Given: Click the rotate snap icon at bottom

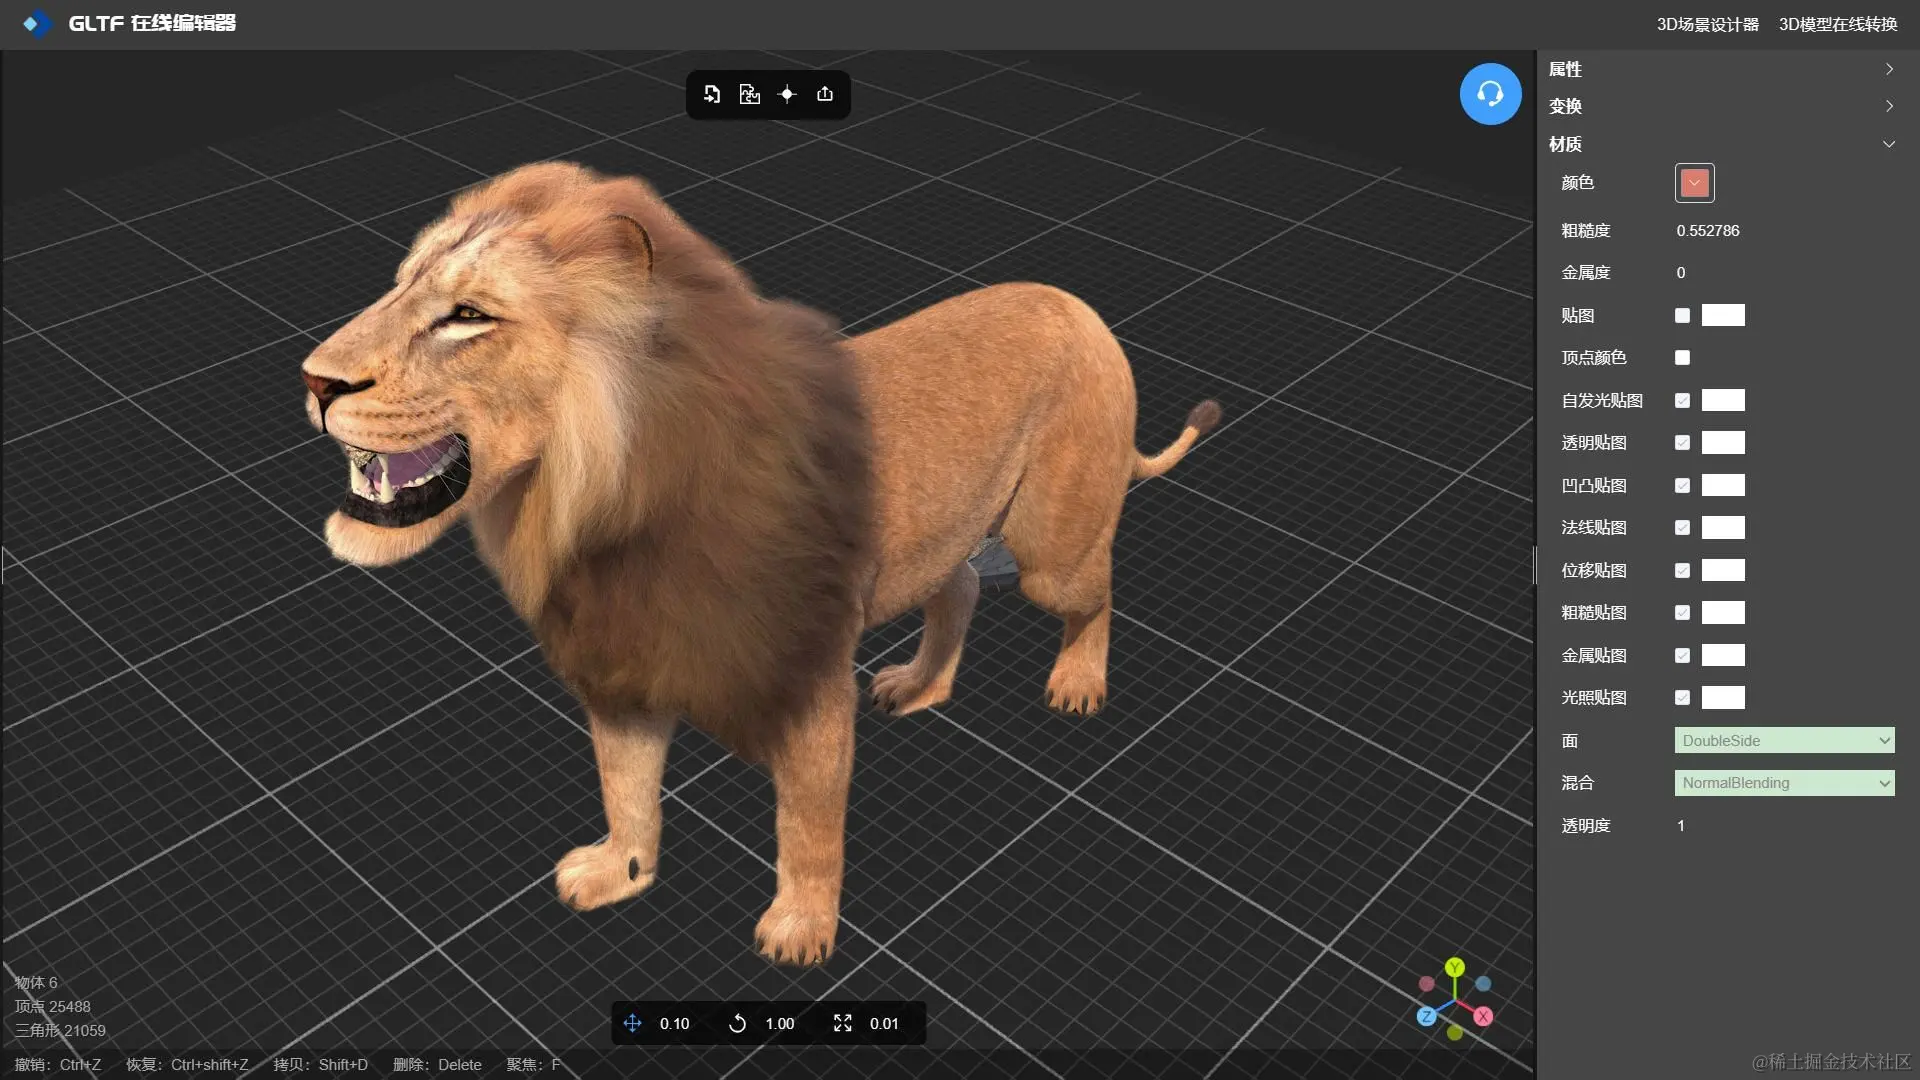Looking at the screenshot, I should (x=737, y=1023).
